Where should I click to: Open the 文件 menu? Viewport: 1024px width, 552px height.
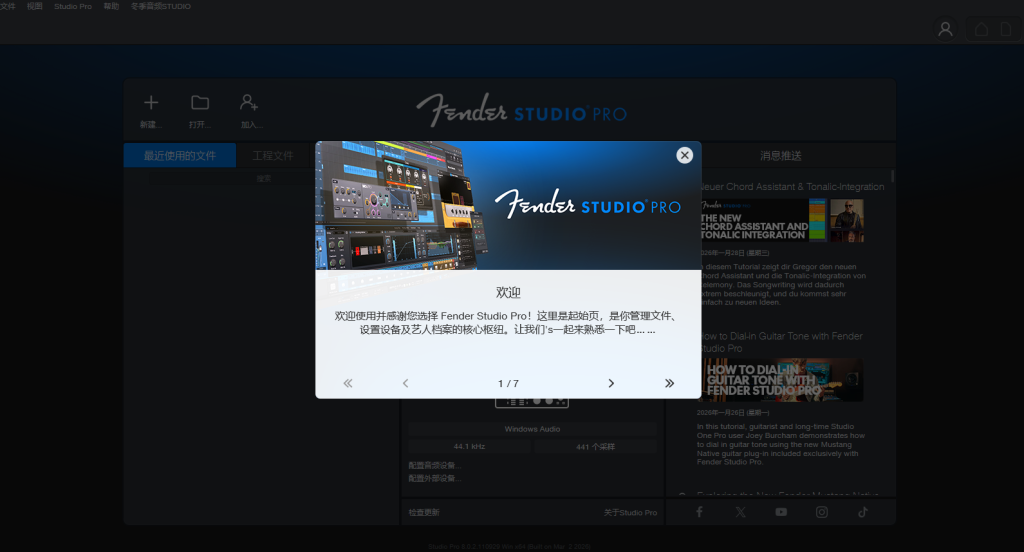coord(8,6)
